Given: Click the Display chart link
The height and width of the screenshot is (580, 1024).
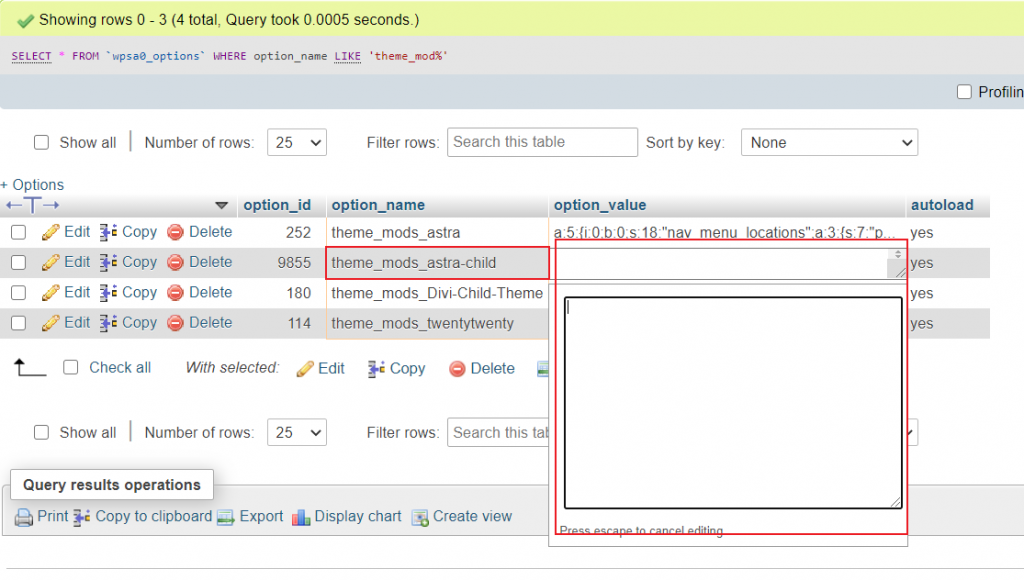Looking at the screenshot, I should point(358,517).
